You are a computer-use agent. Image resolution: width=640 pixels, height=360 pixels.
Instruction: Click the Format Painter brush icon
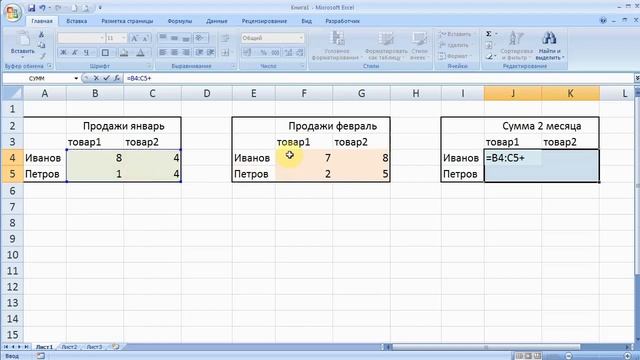(x=42, y=56)
